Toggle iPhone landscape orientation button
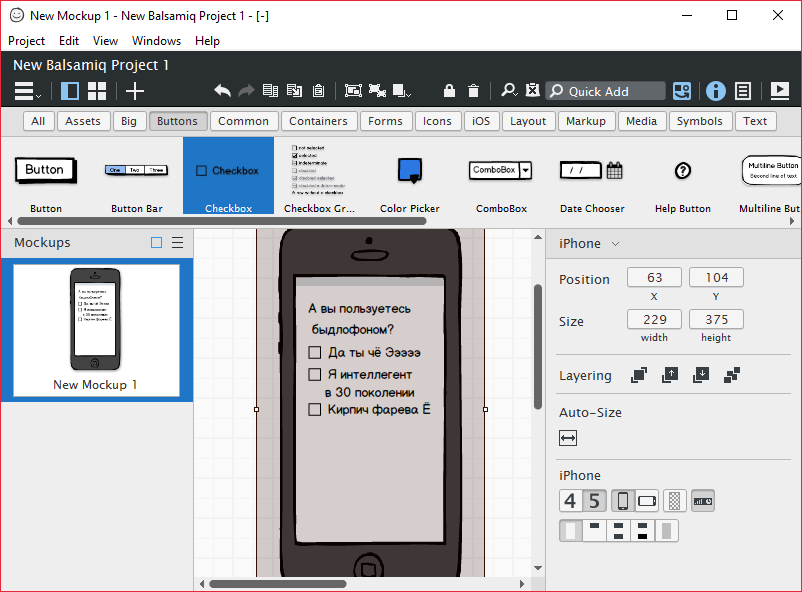The height and width of the screenshot is (592, 802). click(647, 501)
